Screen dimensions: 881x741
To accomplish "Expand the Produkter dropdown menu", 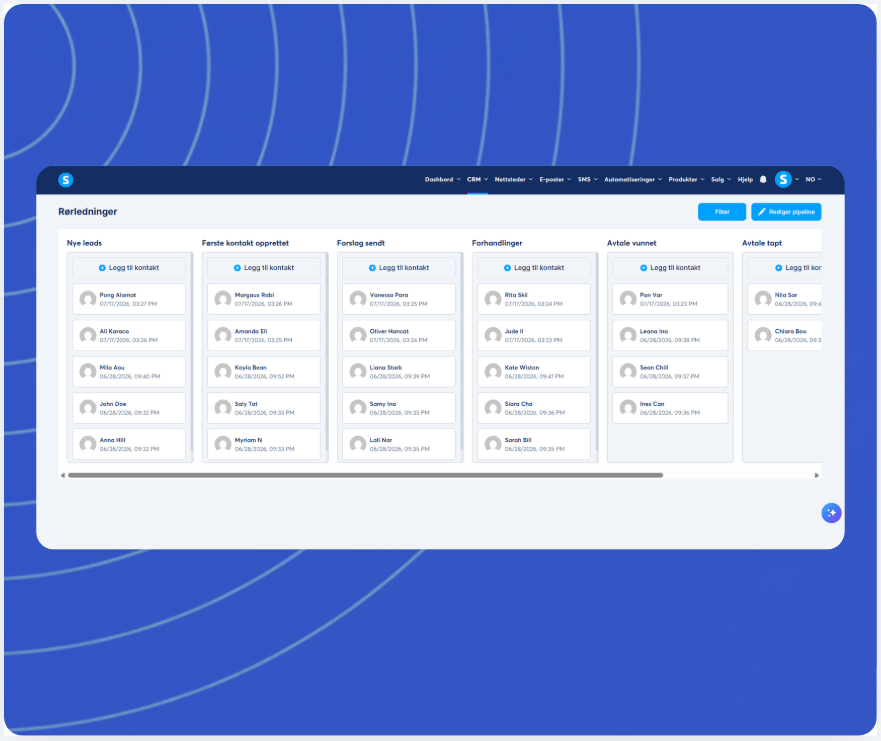I will tap(686, 180).
